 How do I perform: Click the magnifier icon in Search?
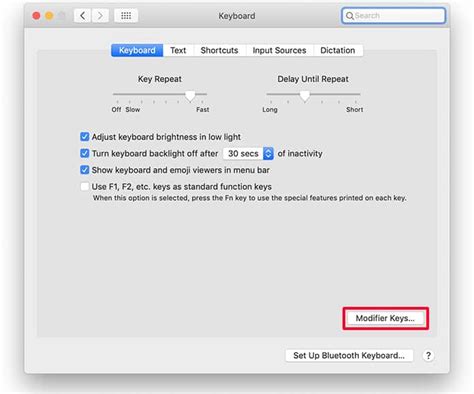[x=349, y=16]
